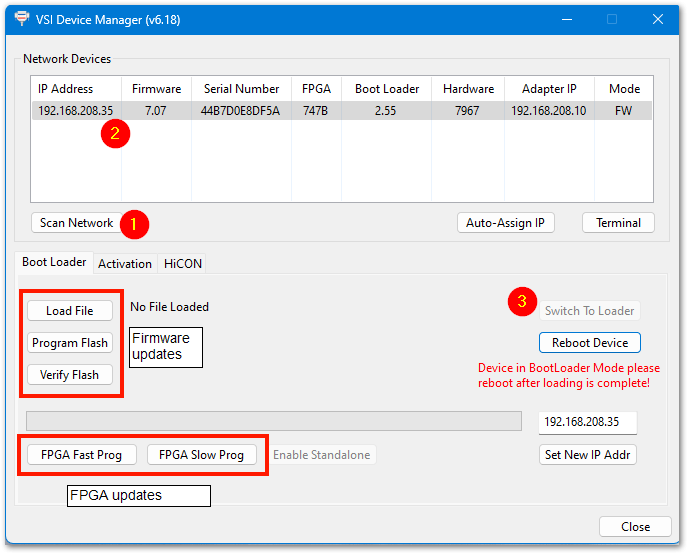Click the FPGA Fast Prog button
The height and width of the screenshot is (554, 688).
82,455
